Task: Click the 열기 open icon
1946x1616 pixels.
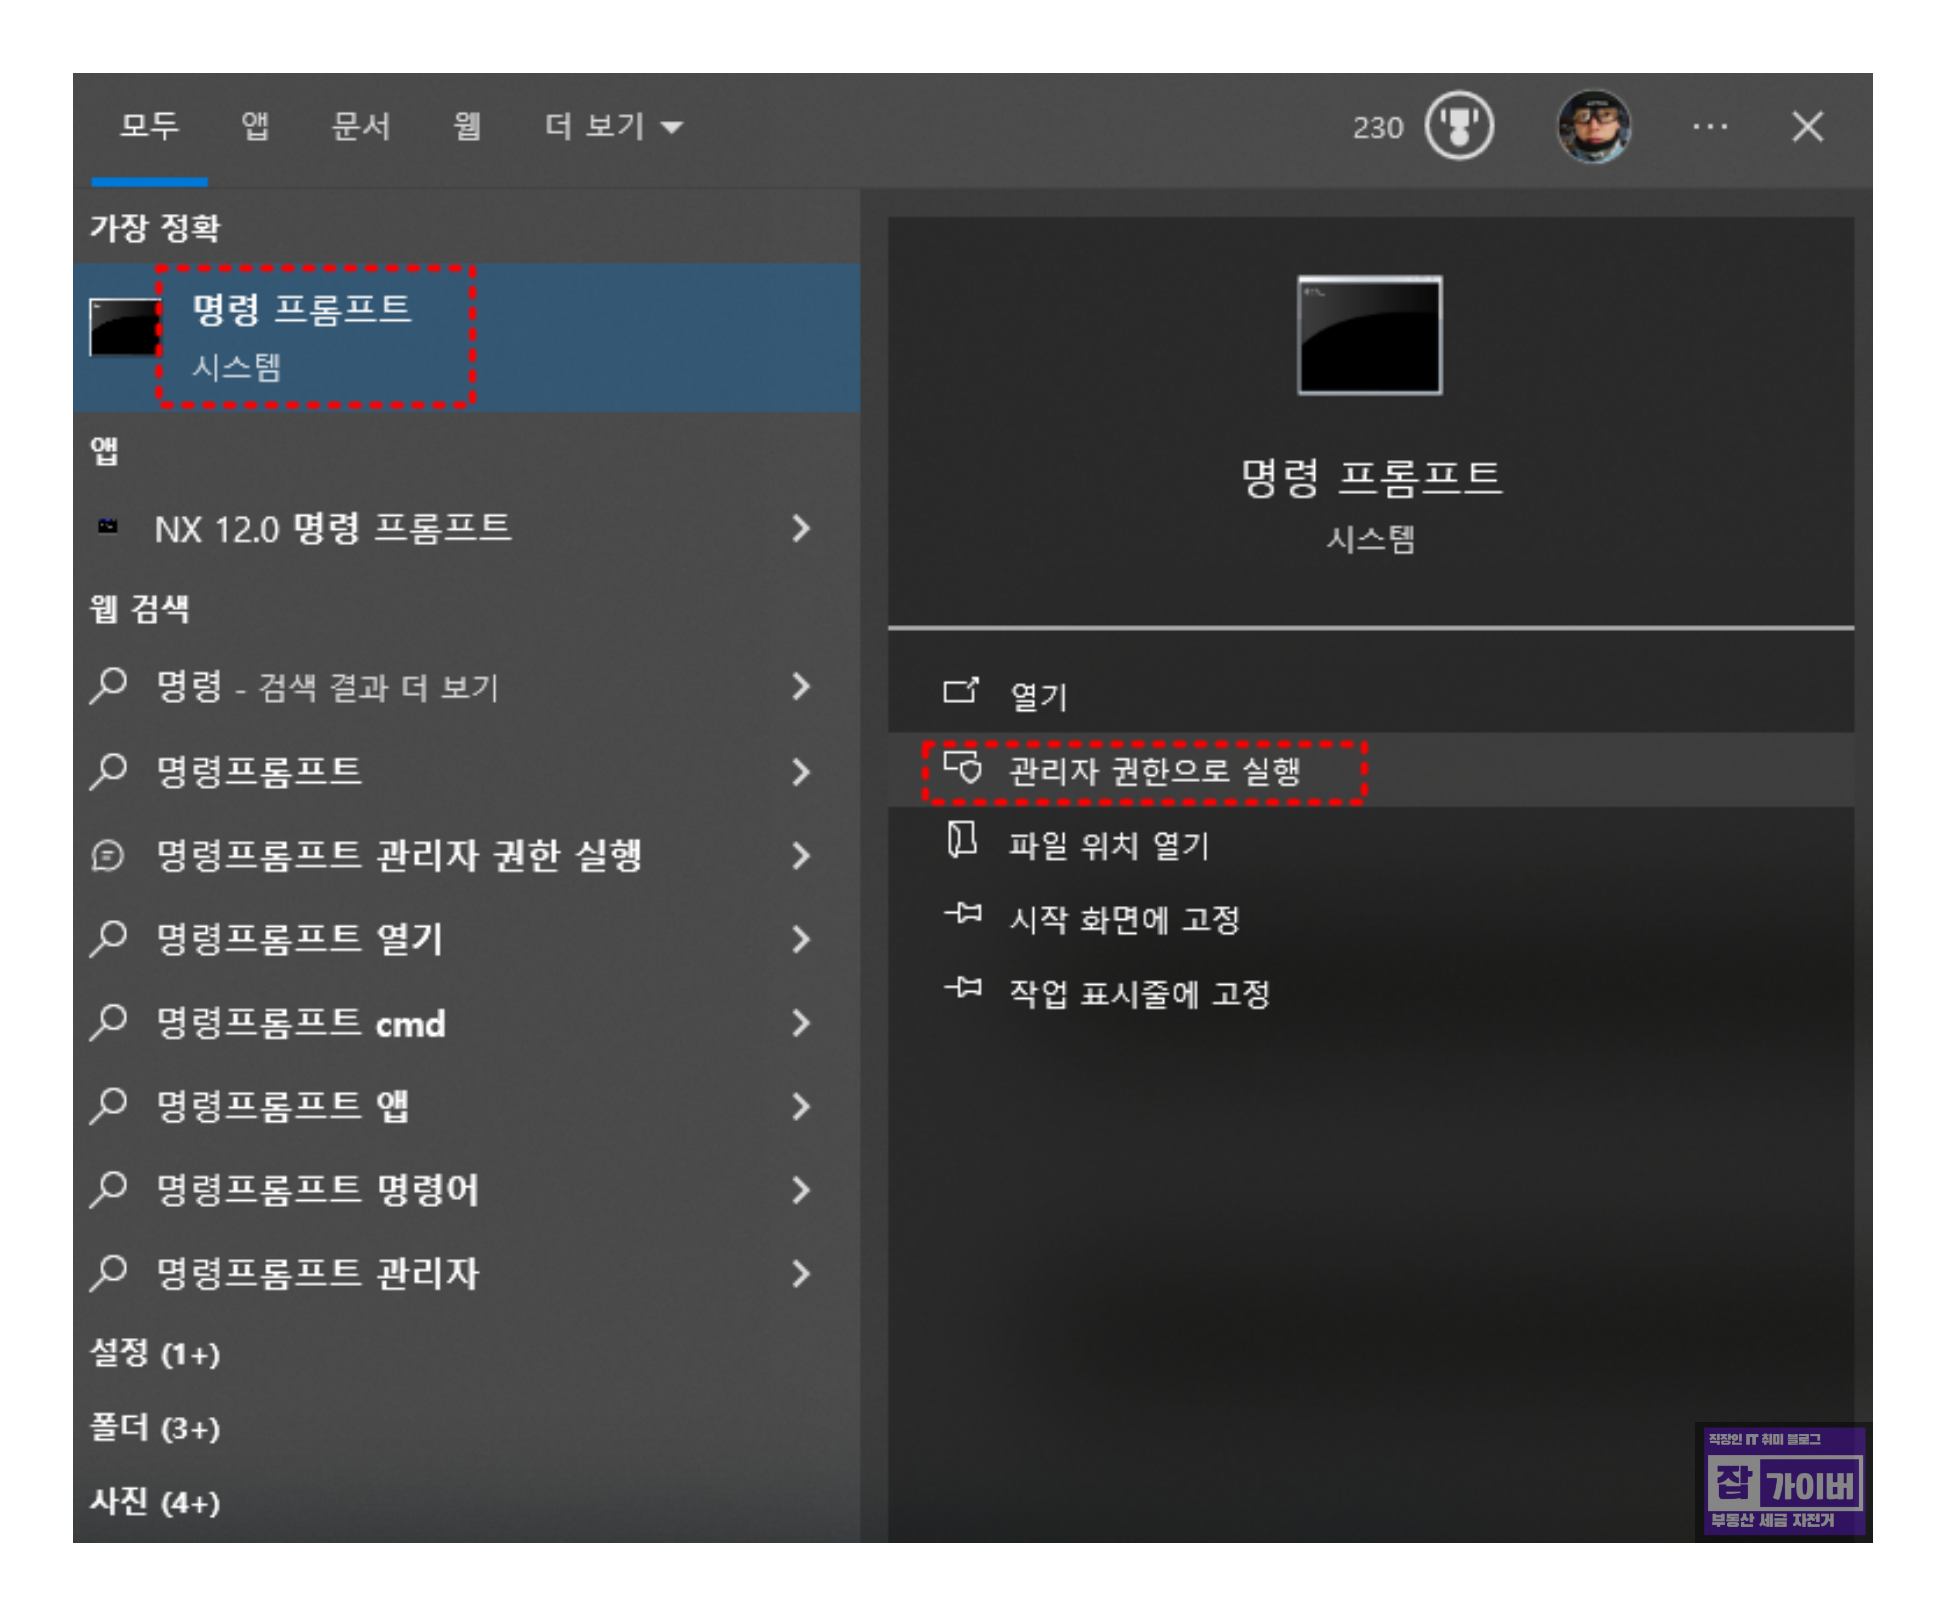Action: click(x=961, y=692)
